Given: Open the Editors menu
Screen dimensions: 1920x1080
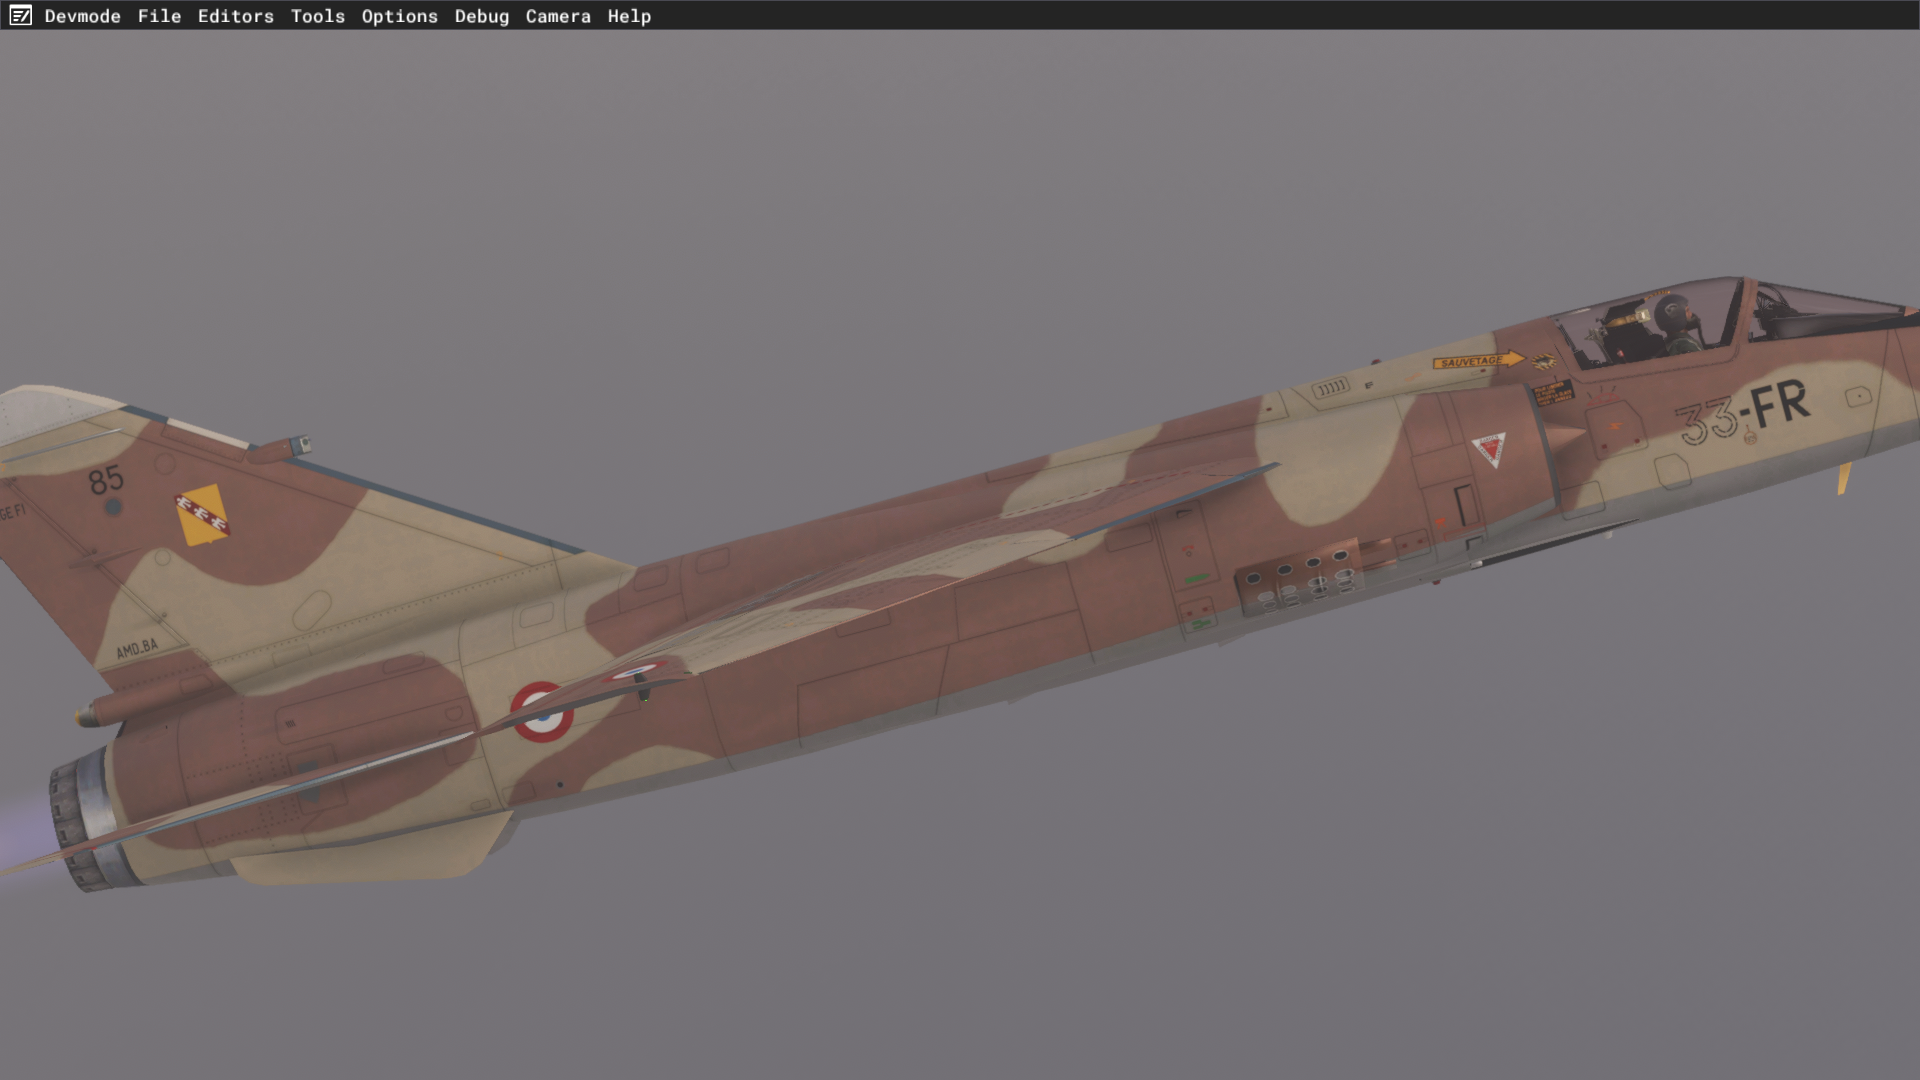Looking at the screenshot, I should [x=235, y=16].
